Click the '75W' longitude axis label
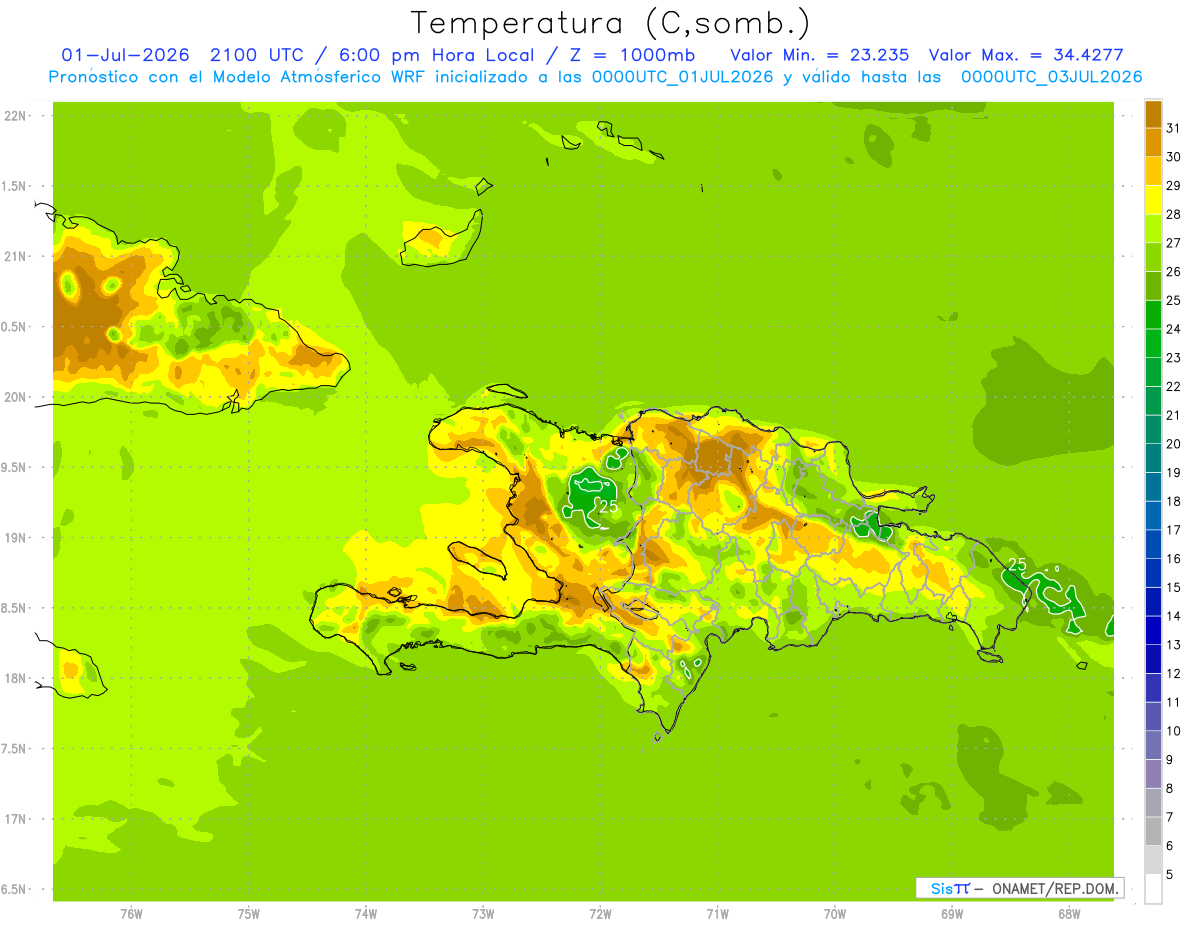The image size is (1200, 927). point(249,913)
